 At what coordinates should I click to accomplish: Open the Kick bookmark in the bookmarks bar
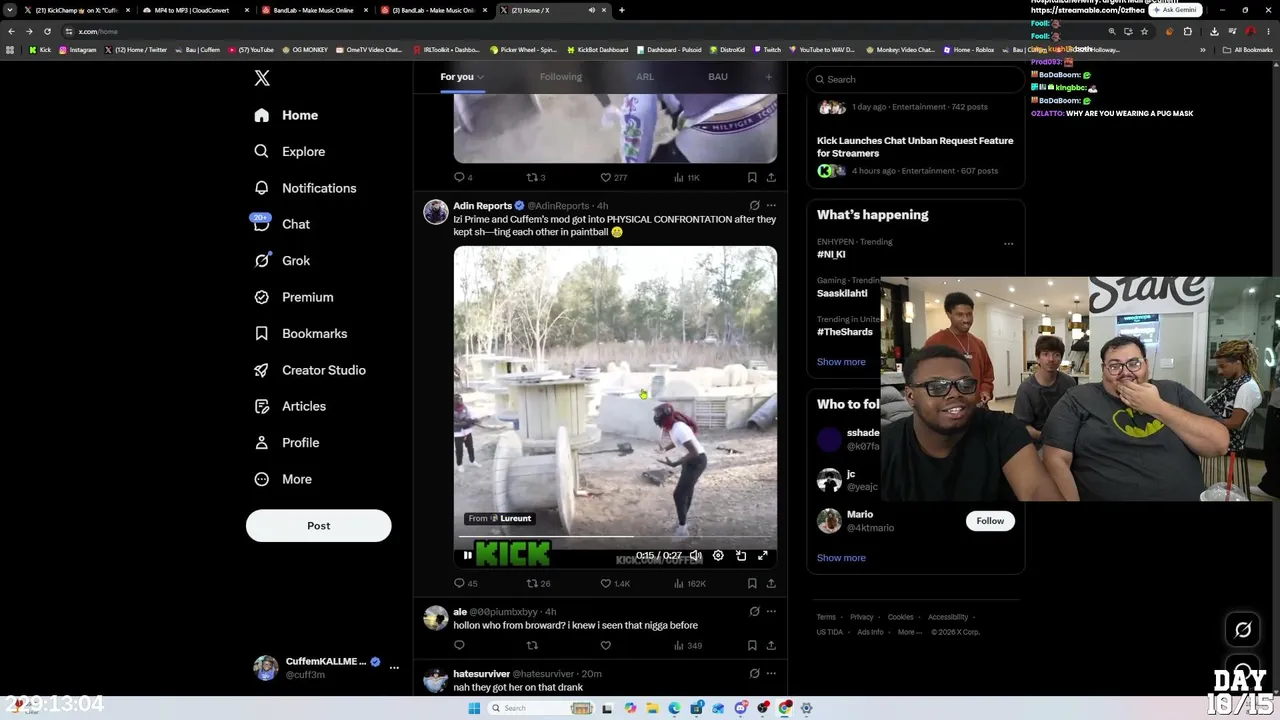[x=40, y=50]
